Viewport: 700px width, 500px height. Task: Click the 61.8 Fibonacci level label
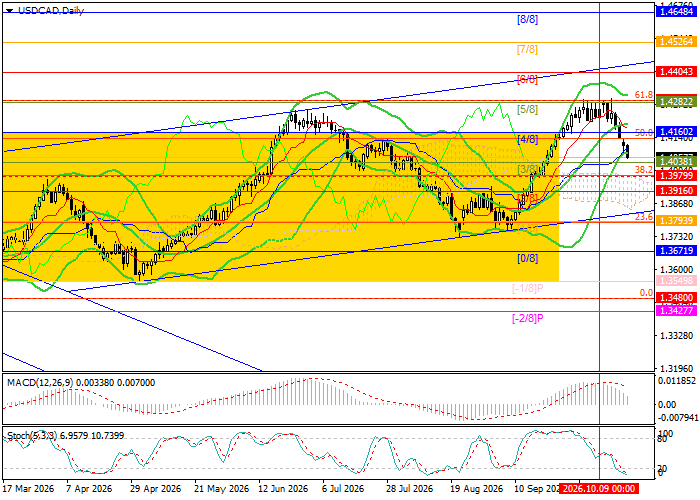click(x=643, y=95)
